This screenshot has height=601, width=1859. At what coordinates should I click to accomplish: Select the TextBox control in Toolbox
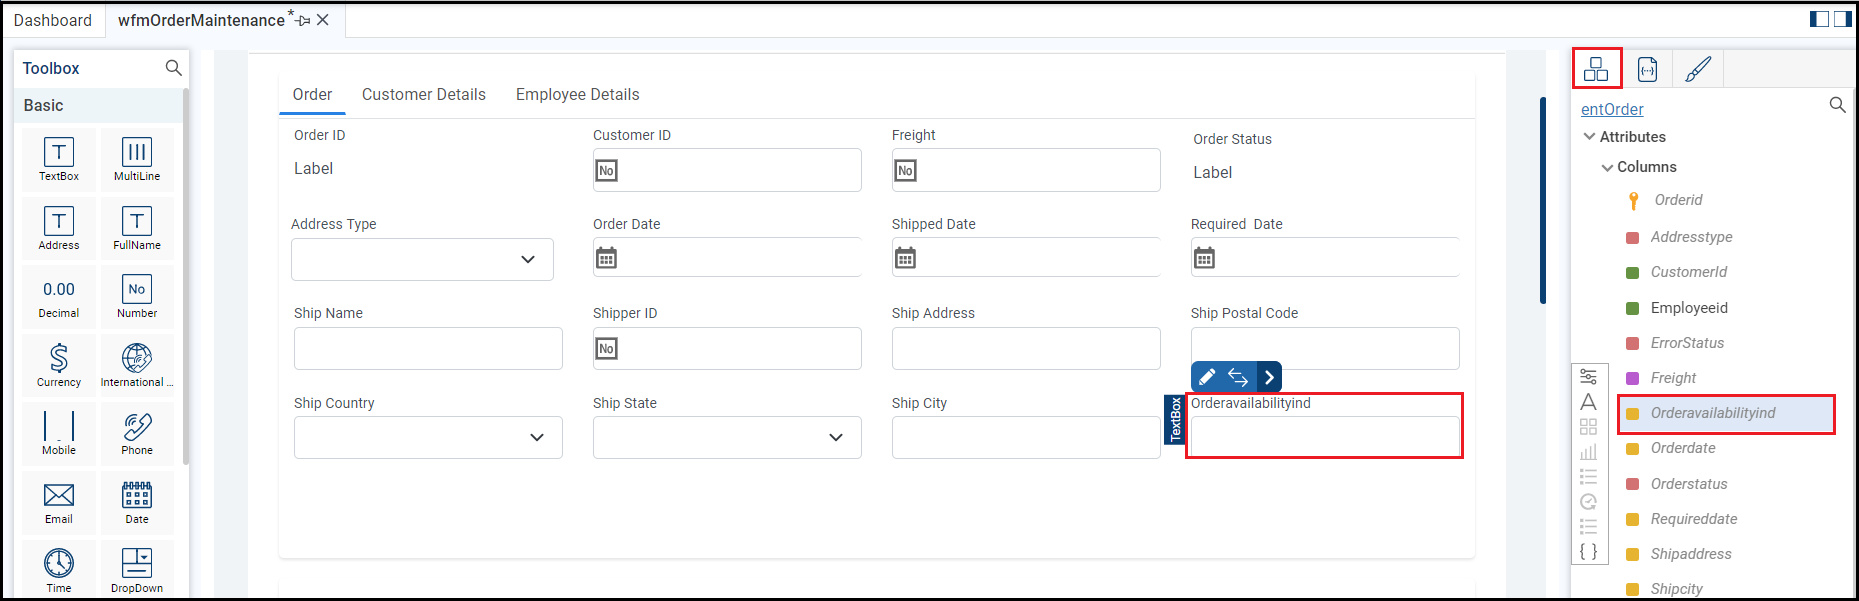pos(59,158)
